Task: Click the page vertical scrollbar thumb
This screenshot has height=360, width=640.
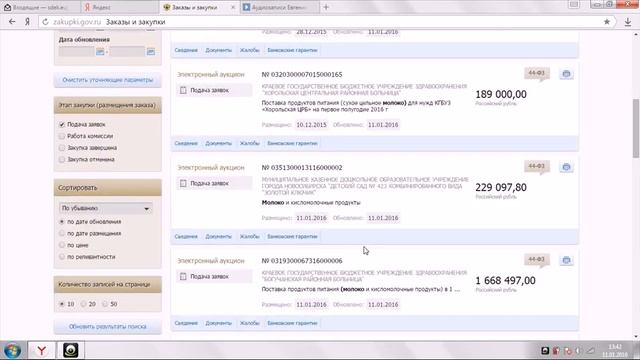Action: (636, 128)
